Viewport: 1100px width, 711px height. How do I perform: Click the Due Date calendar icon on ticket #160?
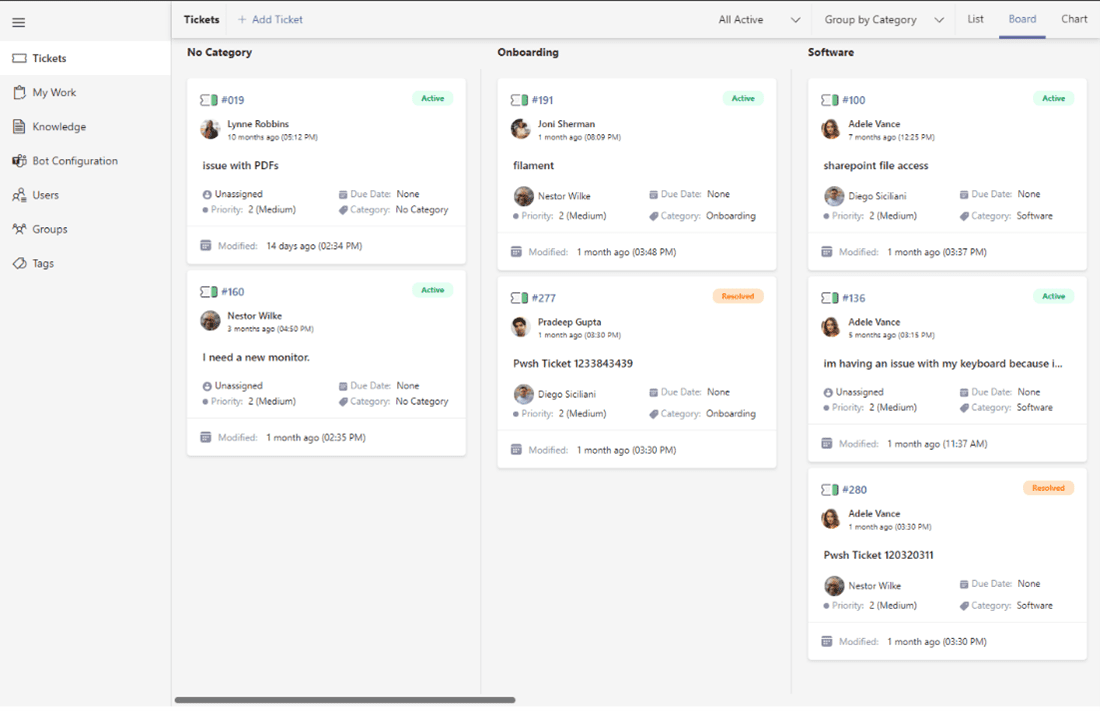tap(343, 386)
